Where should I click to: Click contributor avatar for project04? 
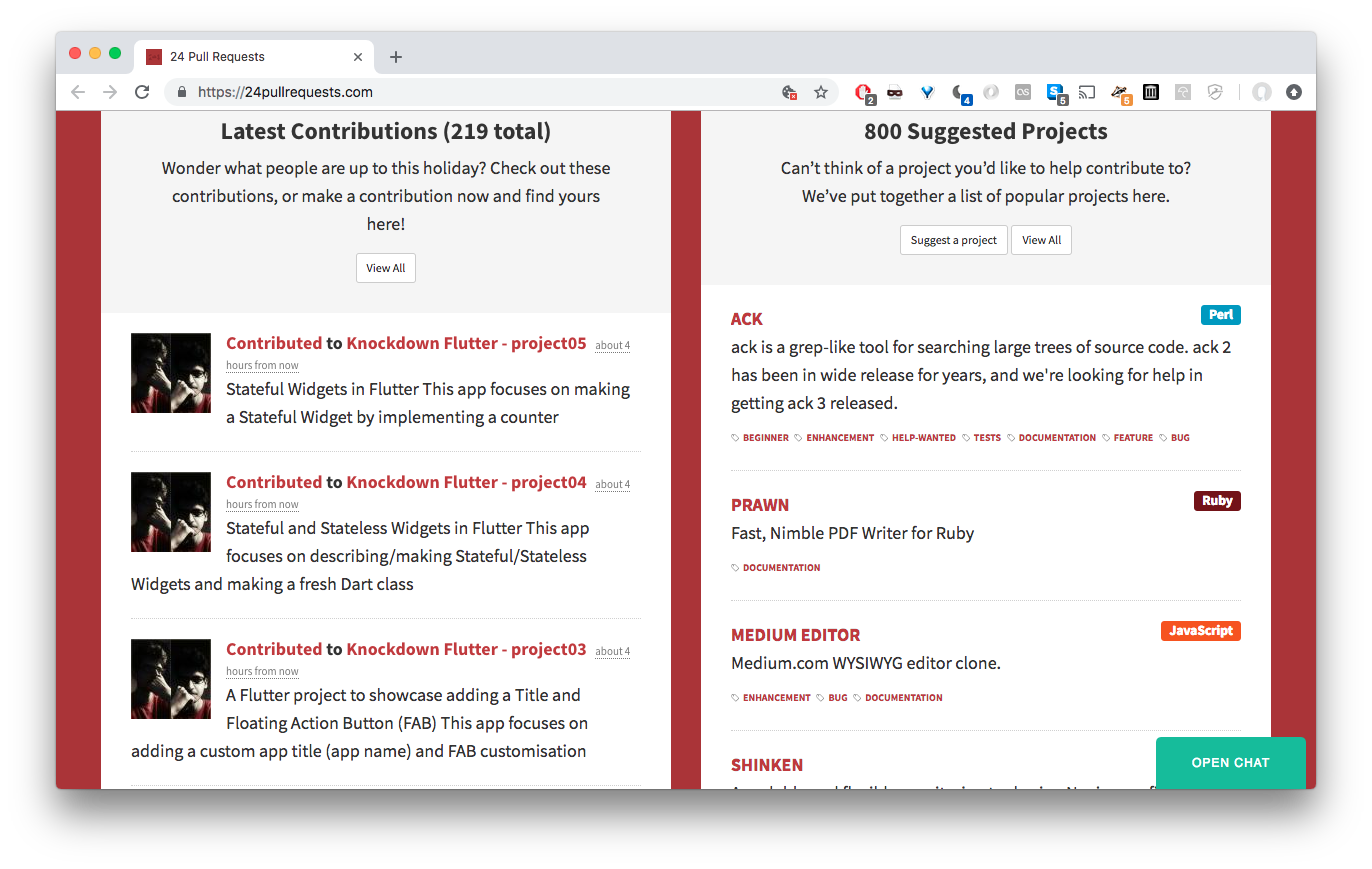[x=171, y=512]
